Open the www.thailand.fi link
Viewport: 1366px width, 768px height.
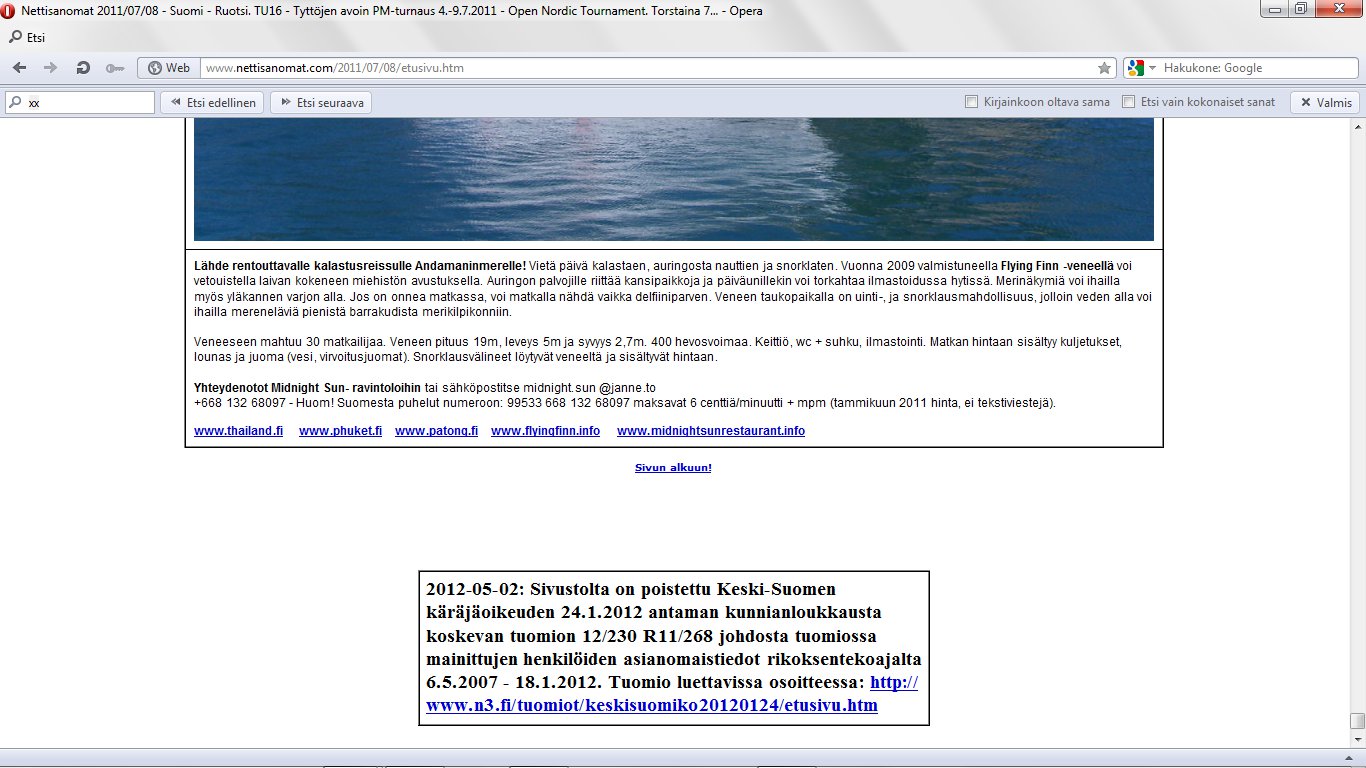click(238, 431)
